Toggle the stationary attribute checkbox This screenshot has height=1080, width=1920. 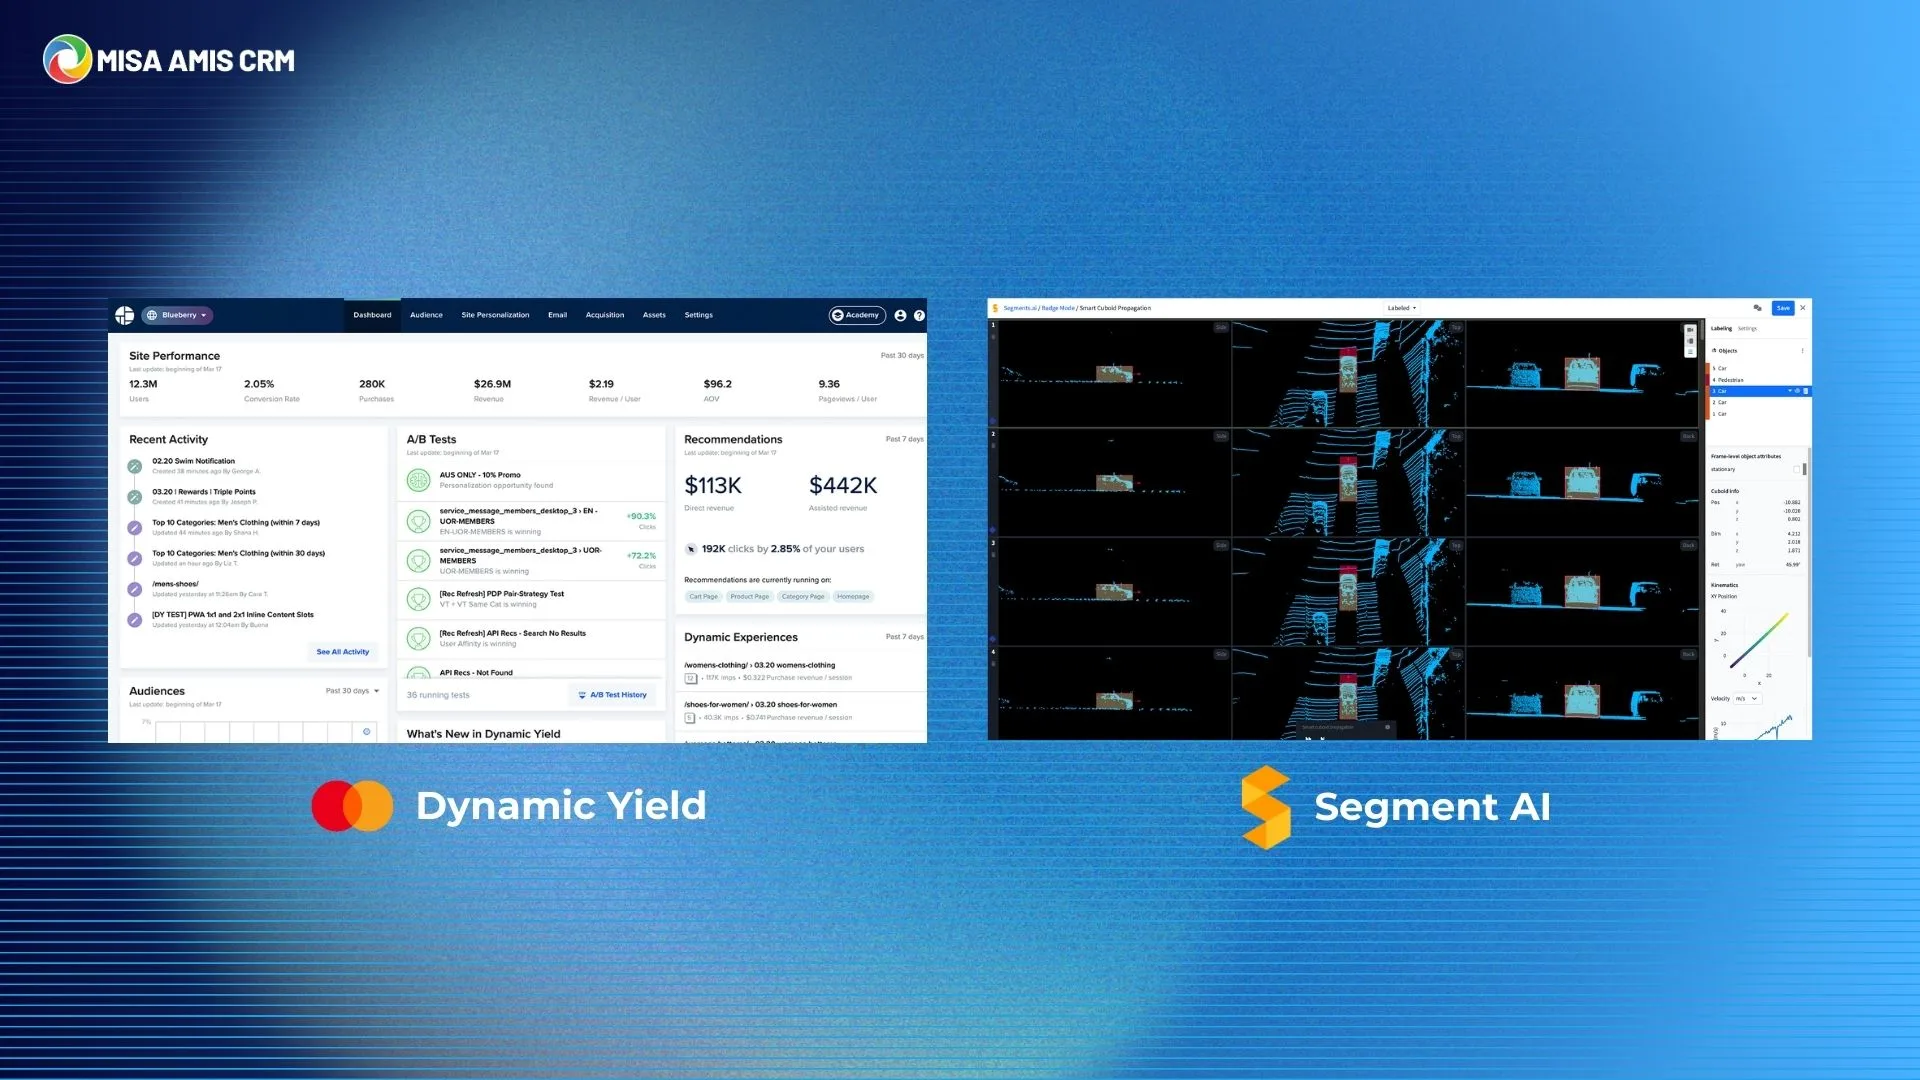point(1796,469)
